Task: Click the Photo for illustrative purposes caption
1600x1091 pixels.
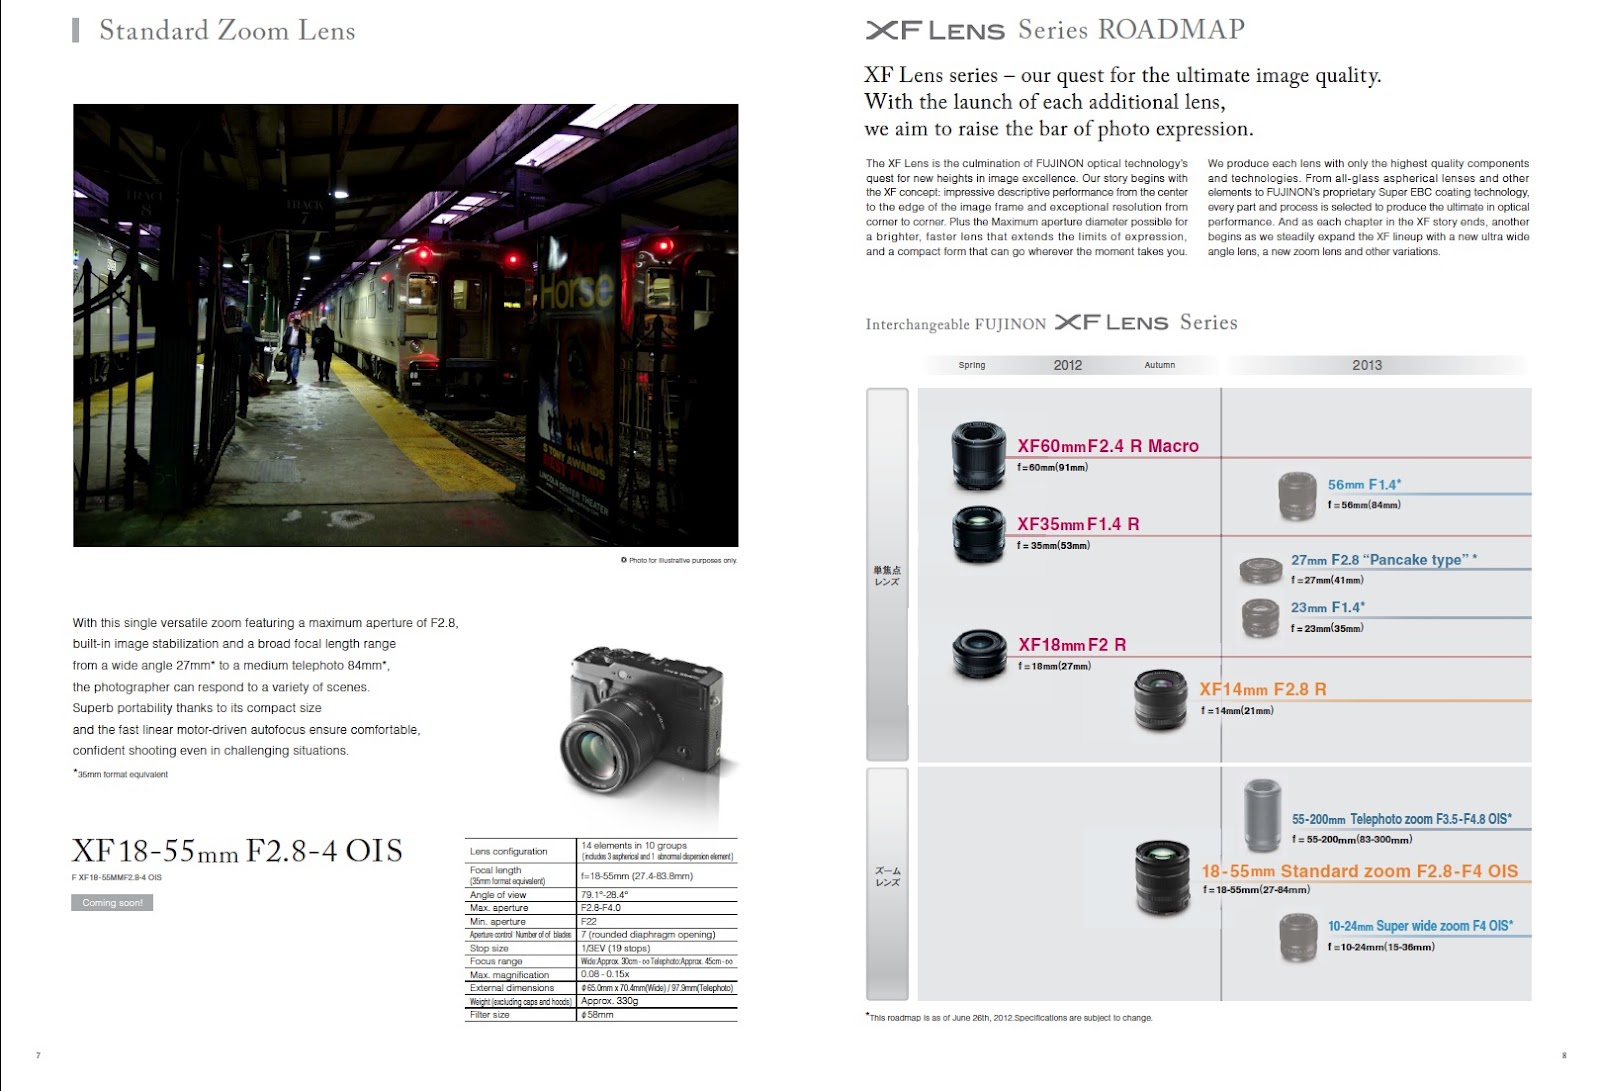Action: point(679,560)
